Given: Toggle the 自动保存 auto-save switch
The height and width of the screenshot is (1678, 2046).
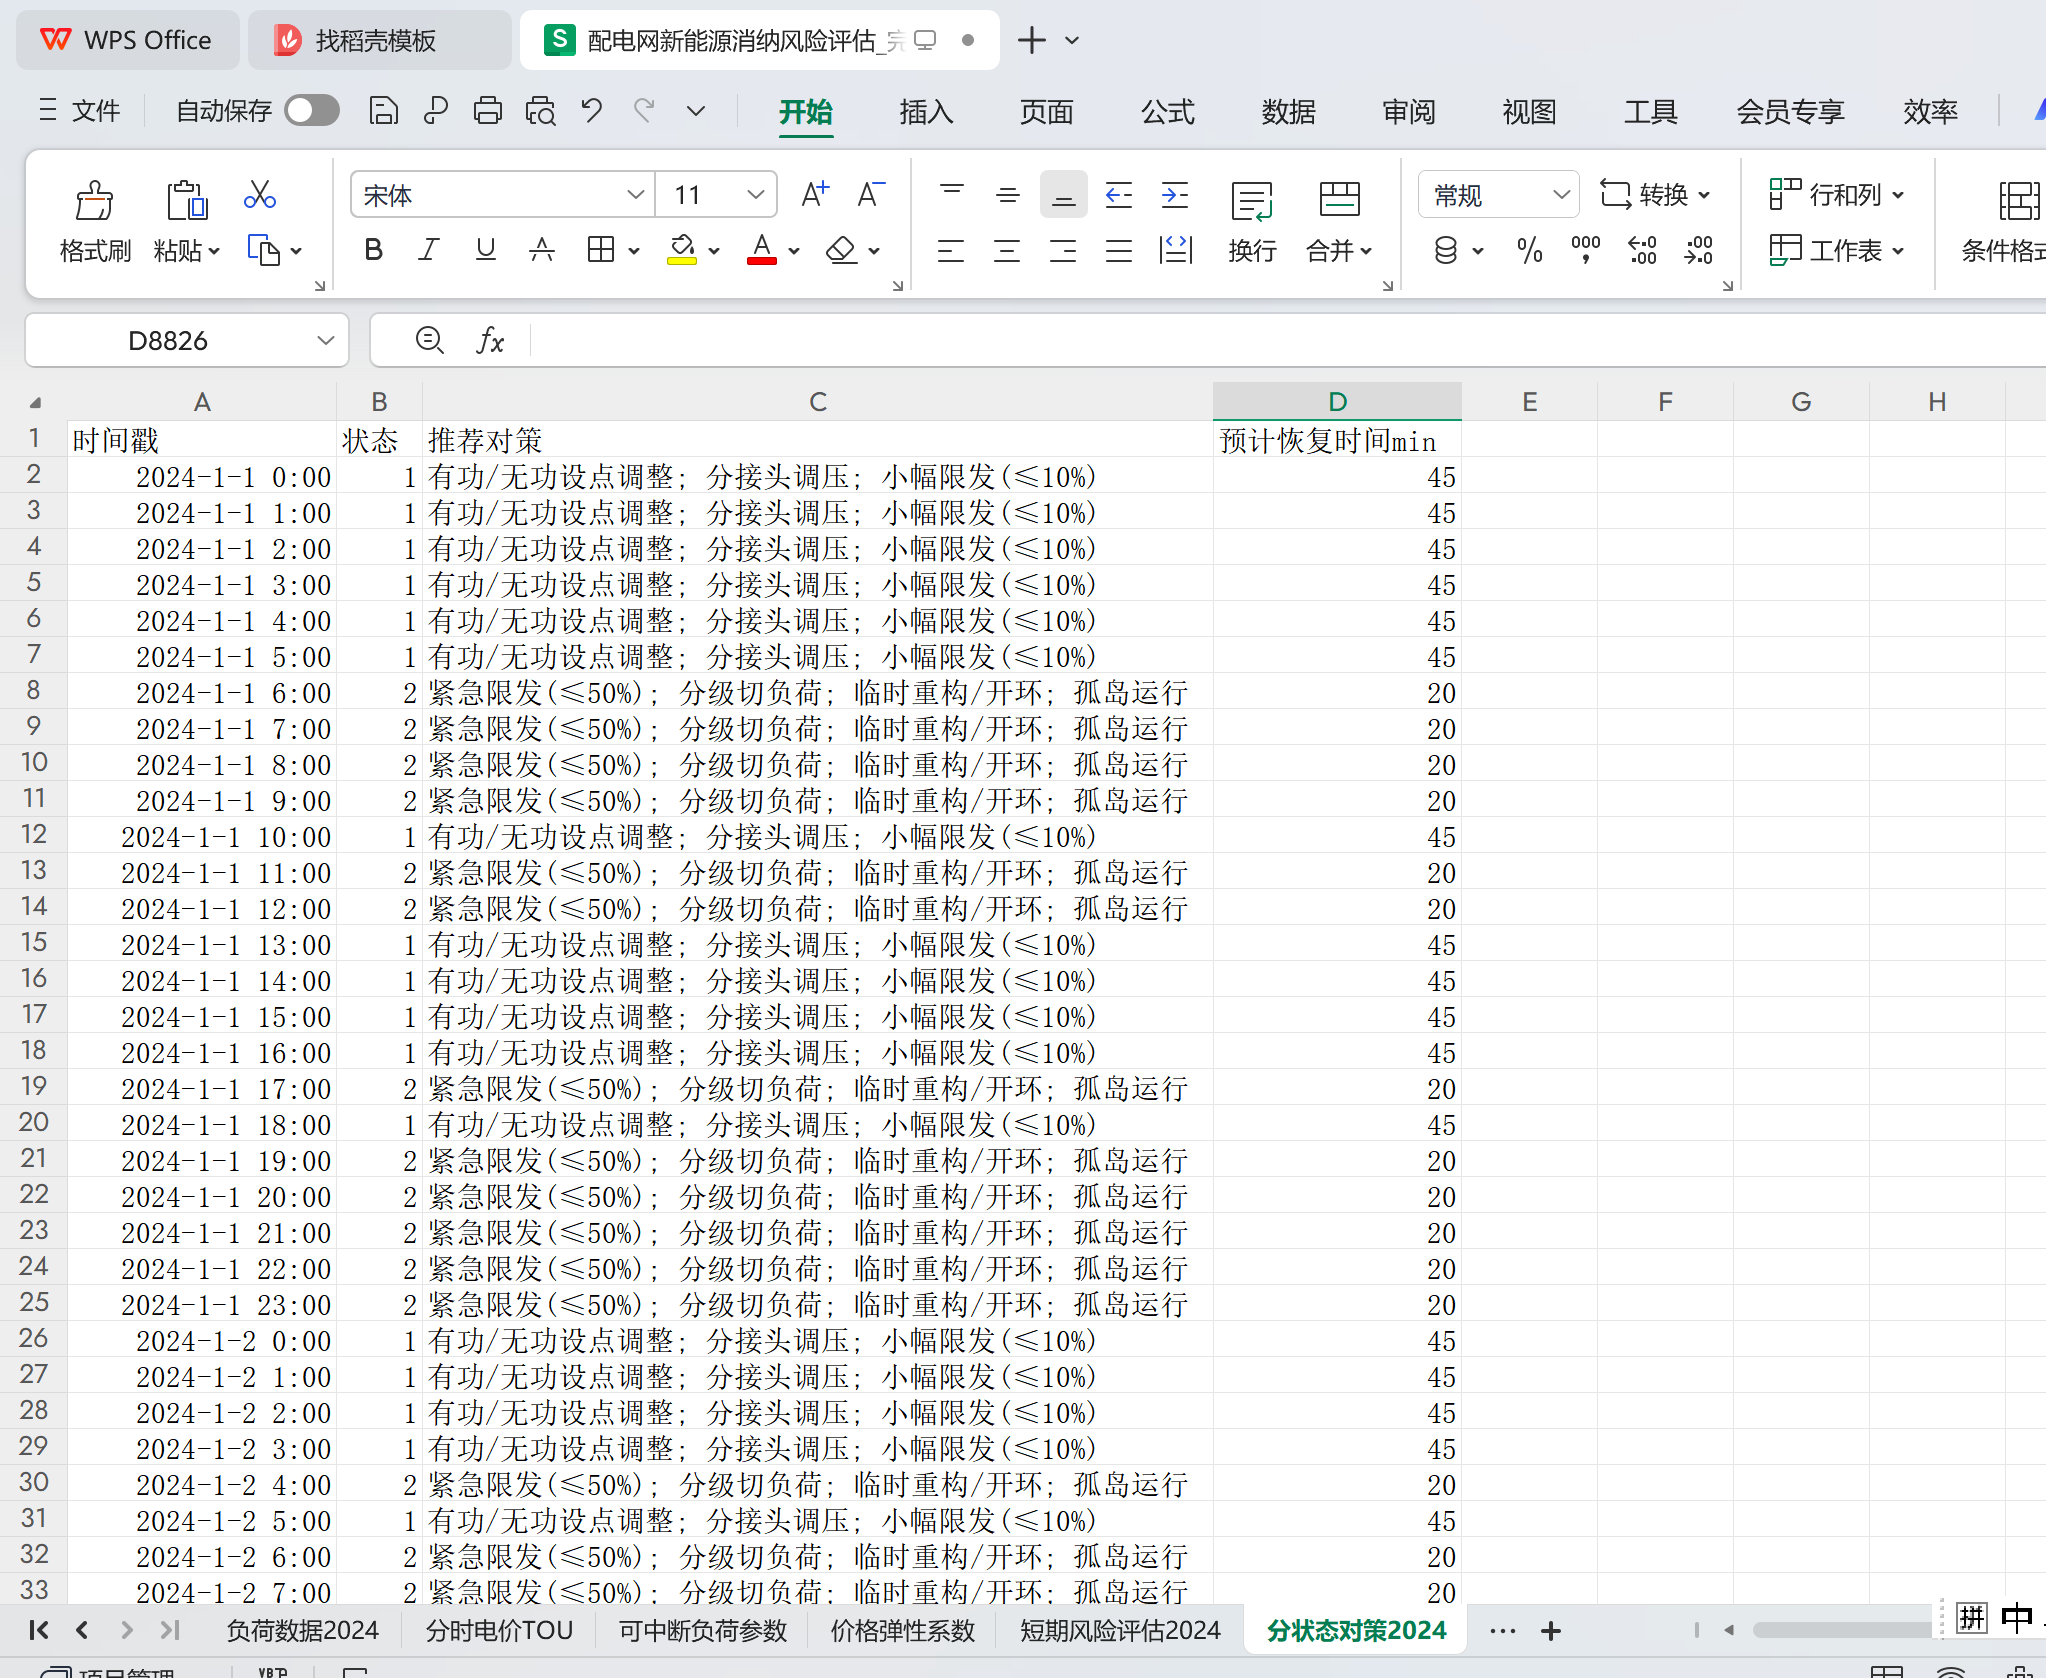Looking at the screenshot, I should click(311, 110).
